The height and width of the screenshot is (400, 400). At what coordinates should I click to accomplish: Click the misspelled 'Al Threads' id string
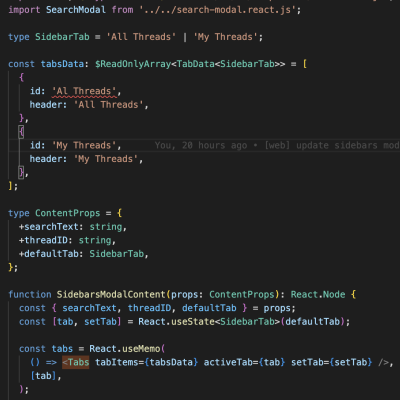[84, 91]
